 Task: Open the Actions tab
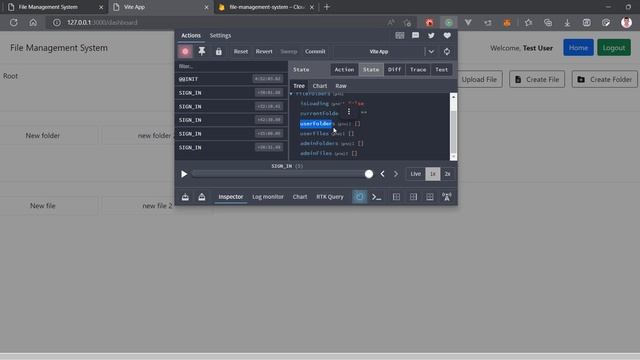pos(191,36)
